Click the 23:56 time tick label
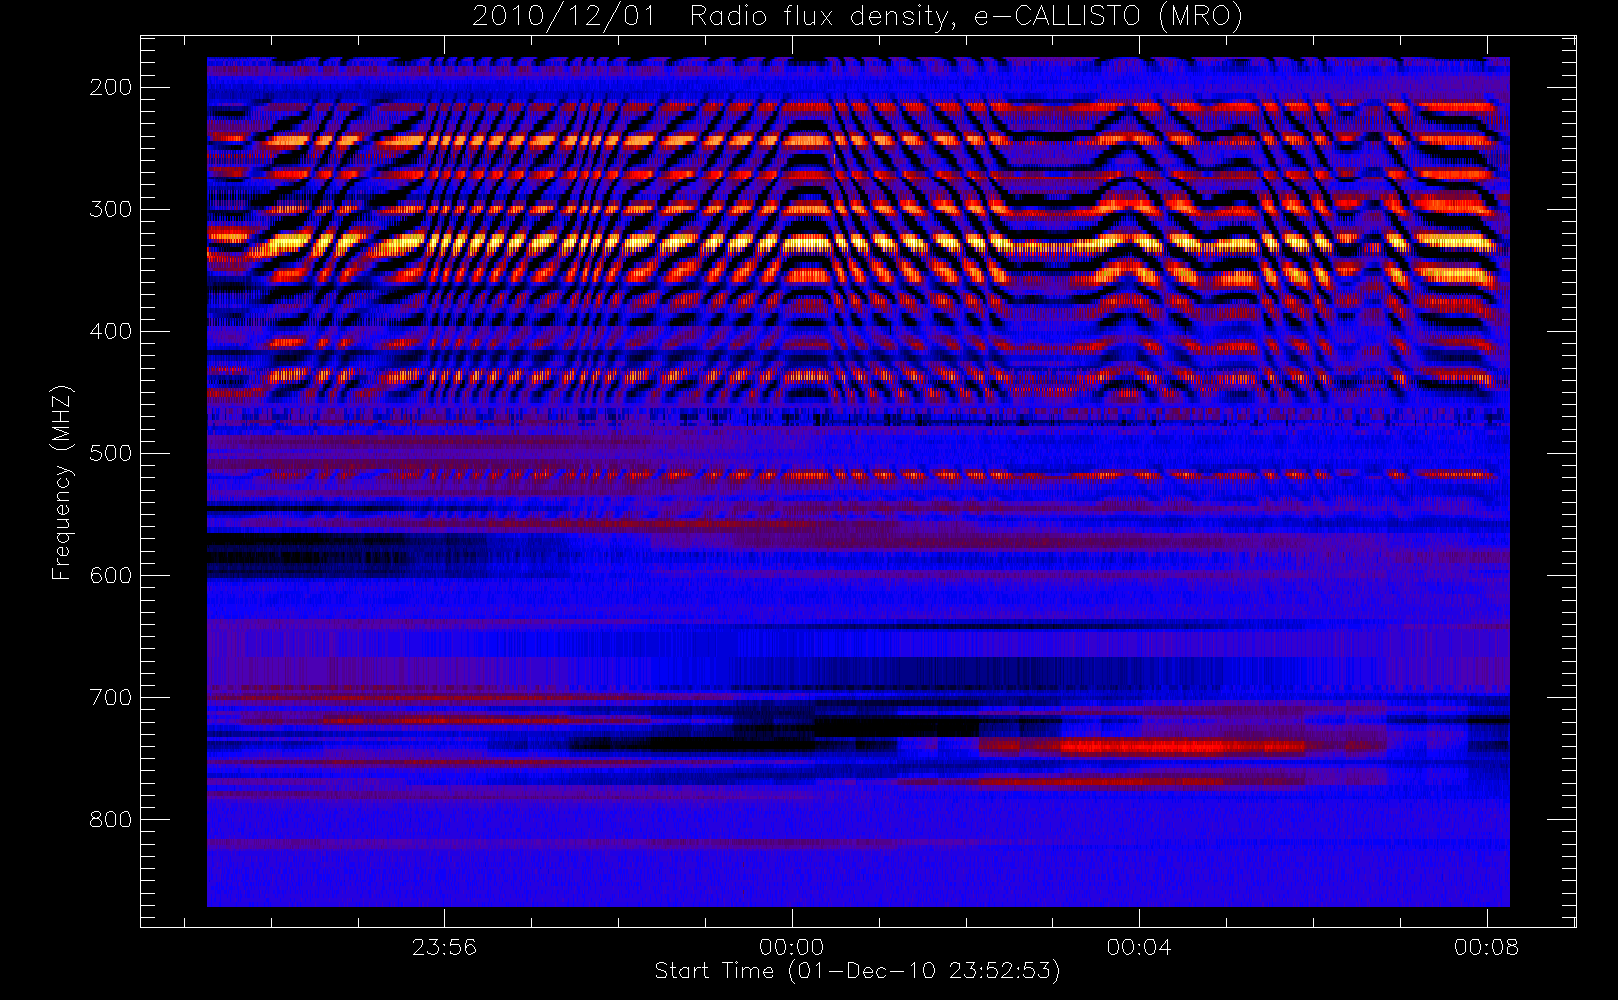 tap(444, 947)
